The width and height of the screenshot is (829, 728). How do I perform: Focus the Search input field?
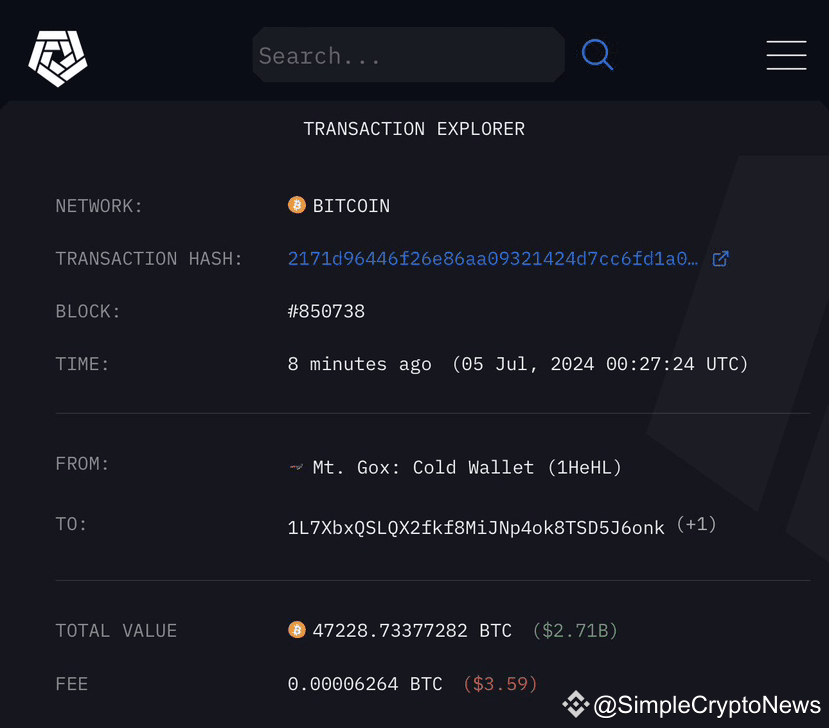(408, 56)
